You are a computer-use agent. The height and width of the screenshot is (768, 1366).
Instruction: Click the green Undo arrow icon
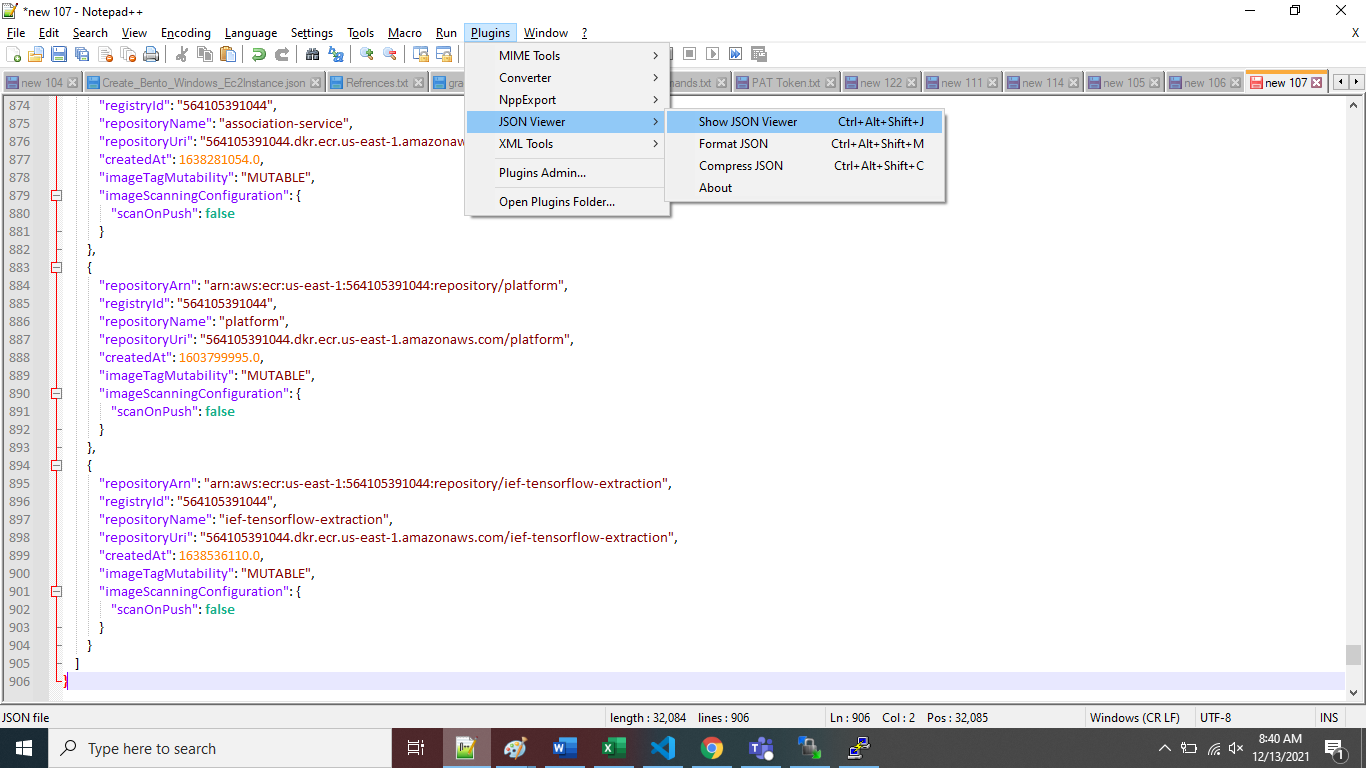259,54
